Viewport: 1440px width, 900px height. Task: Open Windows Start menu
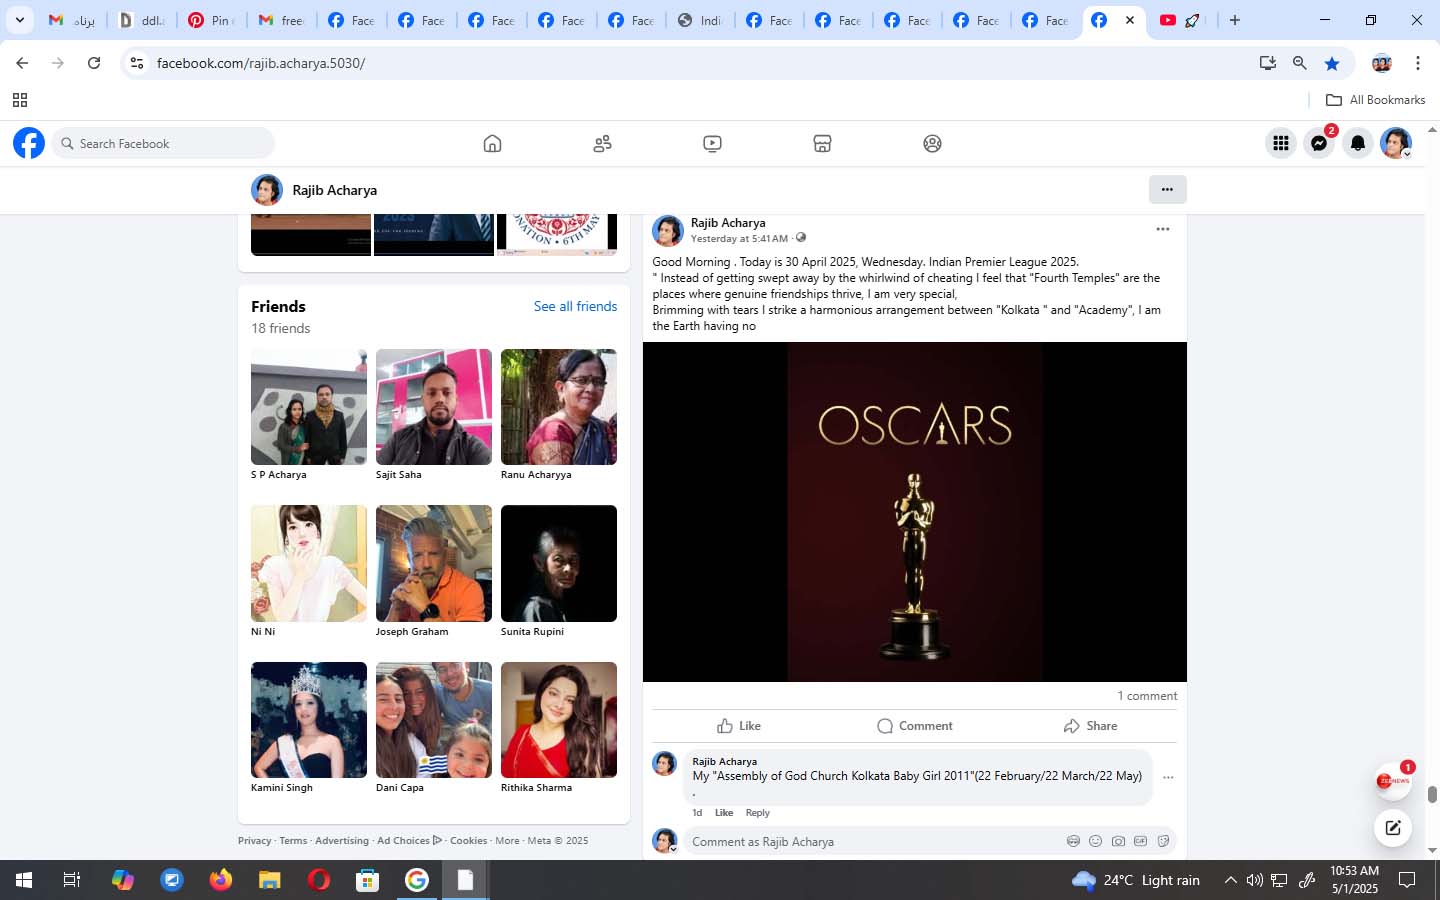point(24,880)
